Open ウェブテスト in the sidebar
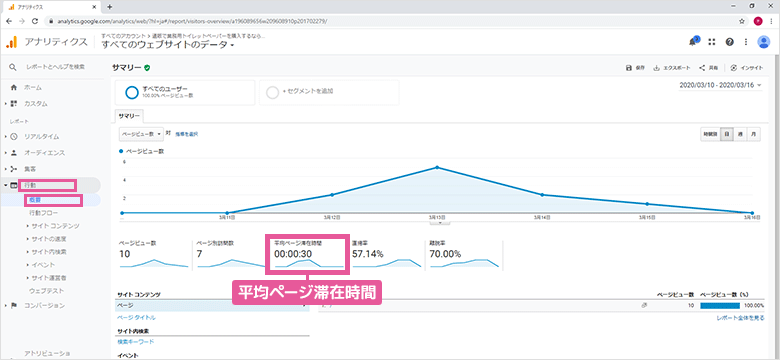The image size is (780, 360). point(46,290)
